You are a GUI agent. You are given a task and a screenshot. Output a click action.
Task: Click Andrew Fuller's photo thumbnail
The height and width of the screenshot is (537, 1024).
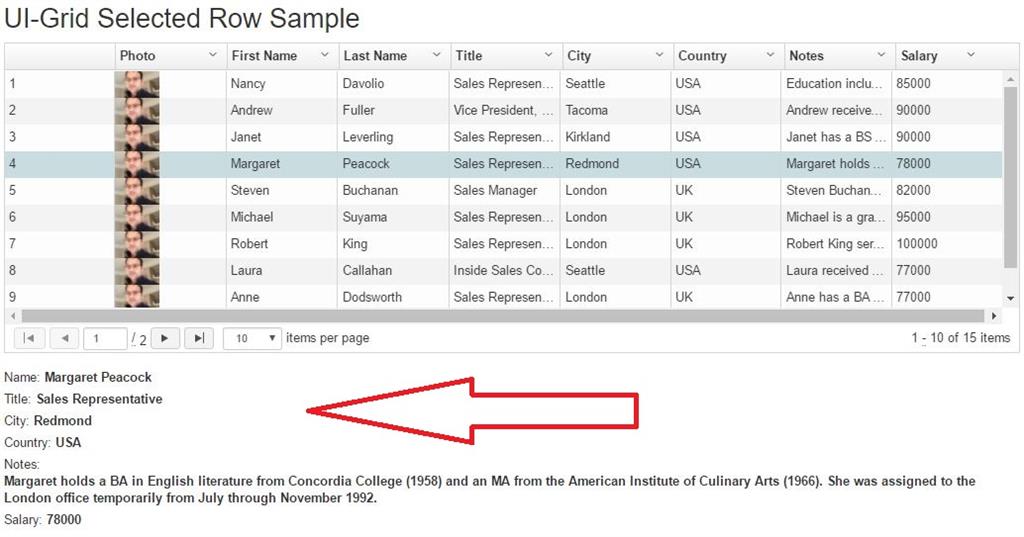pos(137,111)
